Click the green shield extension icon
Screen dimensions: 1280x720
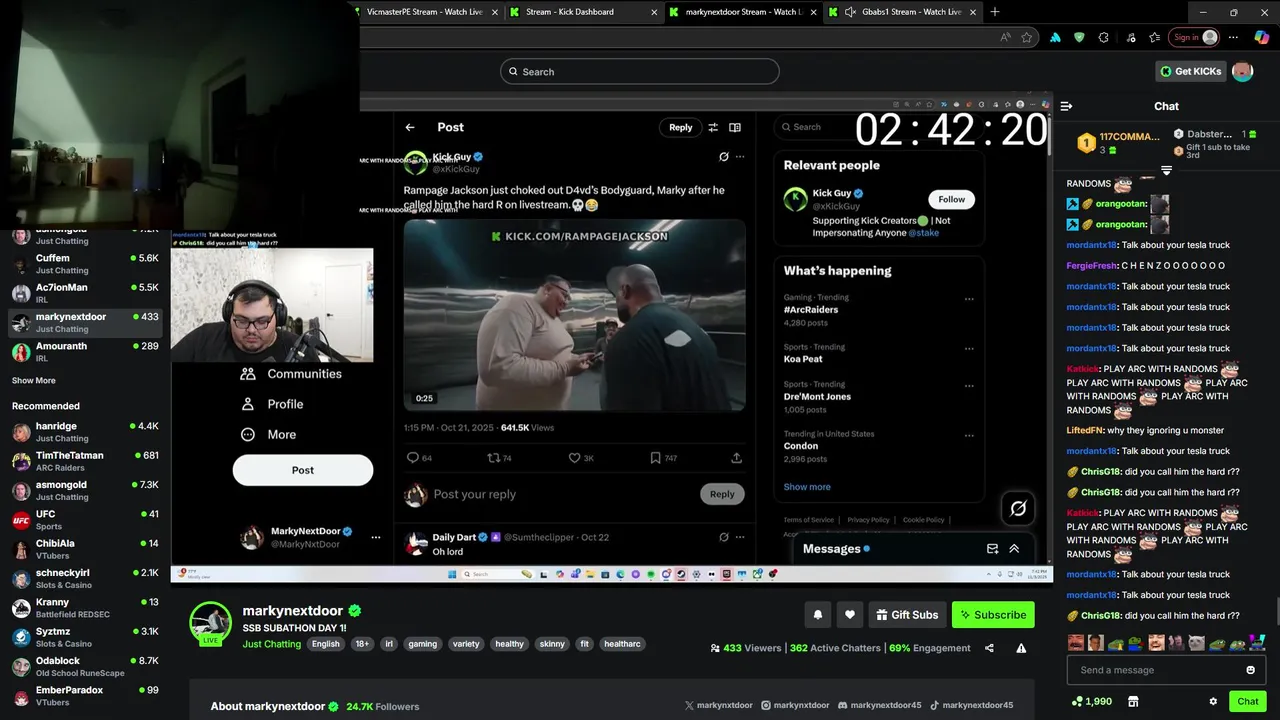click(1079, 37)
